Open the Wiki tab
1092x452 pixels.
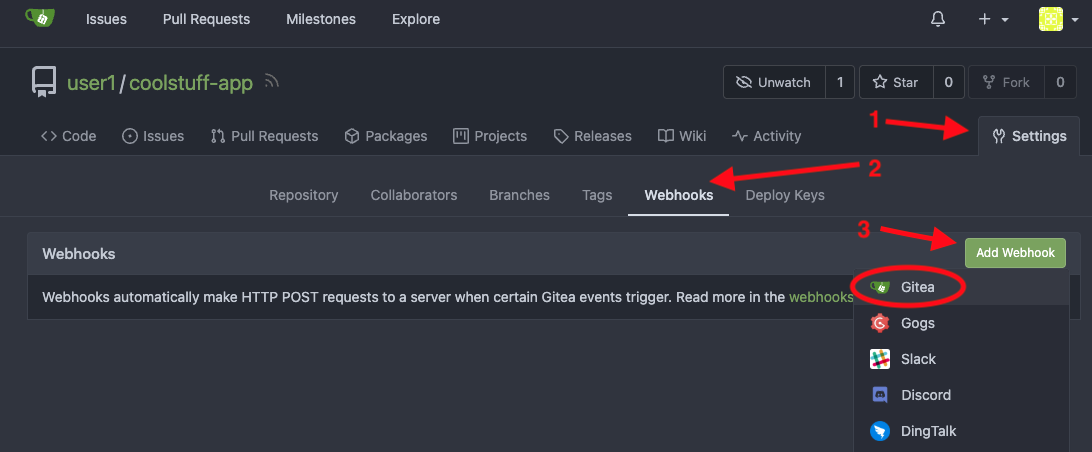(682, 137)
